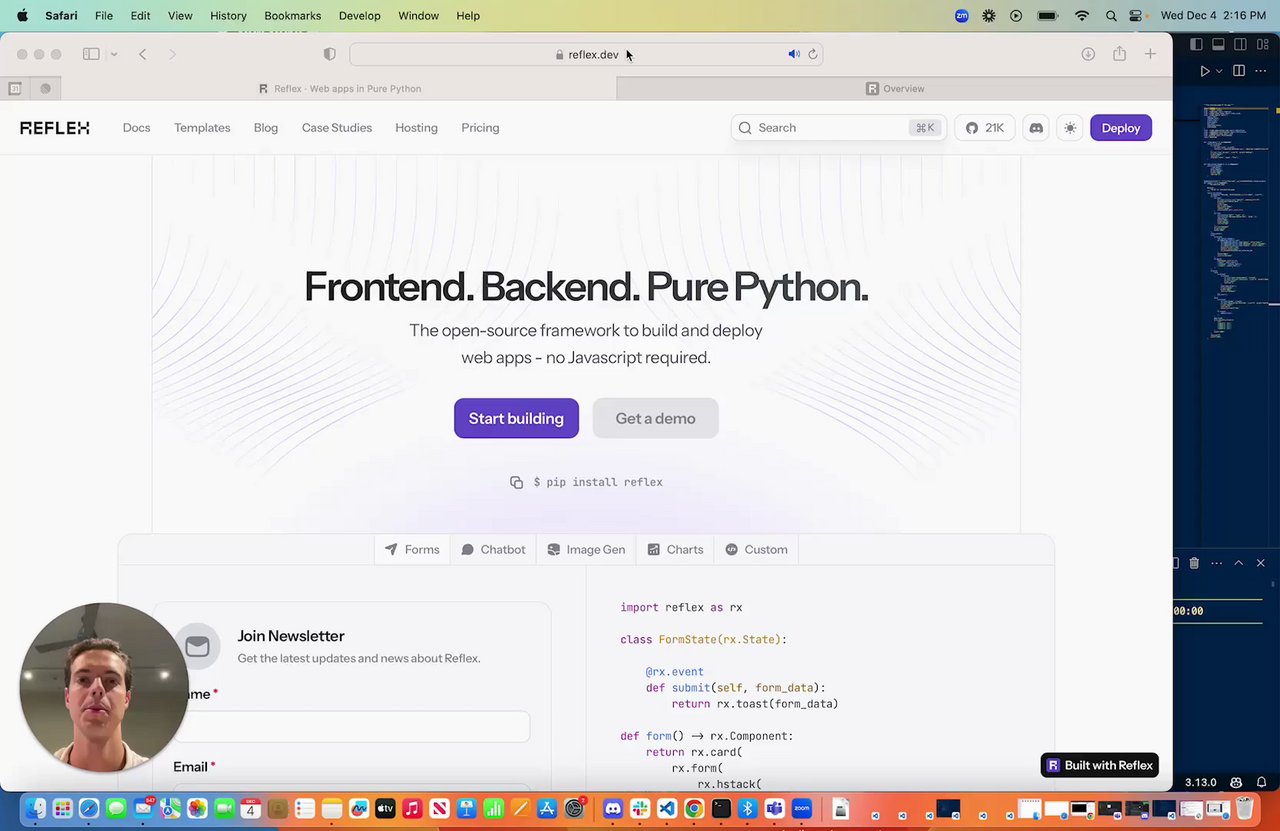Maximize the VS Code panel with the chevron
Viewport: 1280px width, 831px height.
1238,563
